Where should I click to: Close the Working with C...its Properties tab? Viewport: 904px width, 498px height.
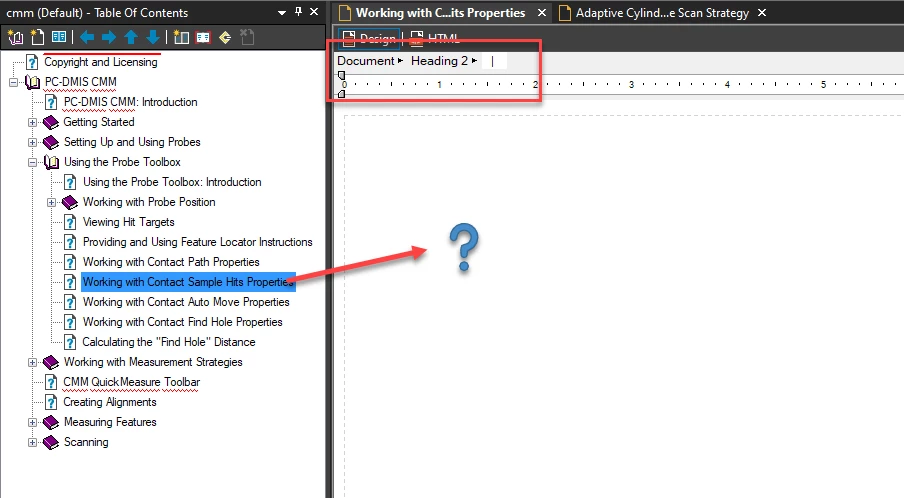click(x=542, y=13)
